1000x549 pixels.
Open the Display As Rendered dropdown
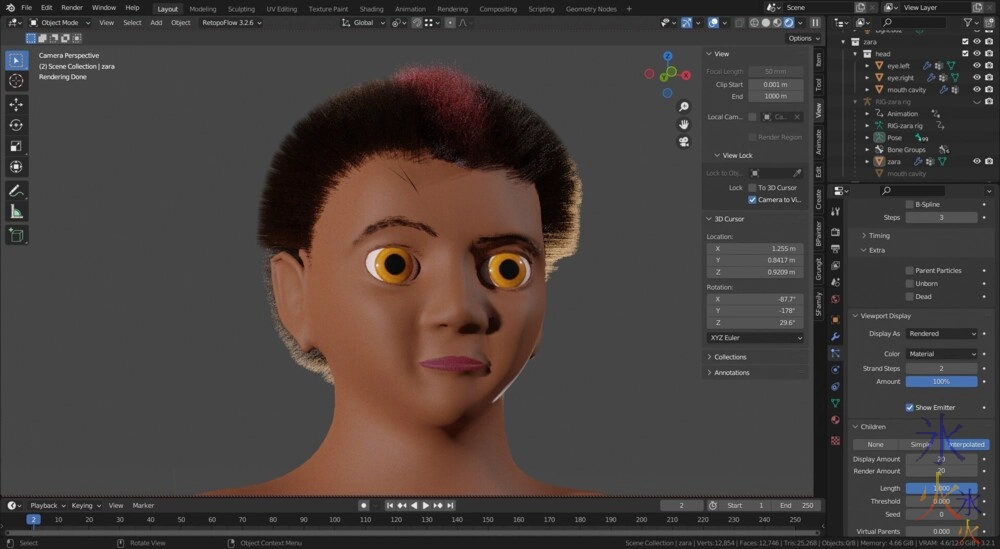941,334
